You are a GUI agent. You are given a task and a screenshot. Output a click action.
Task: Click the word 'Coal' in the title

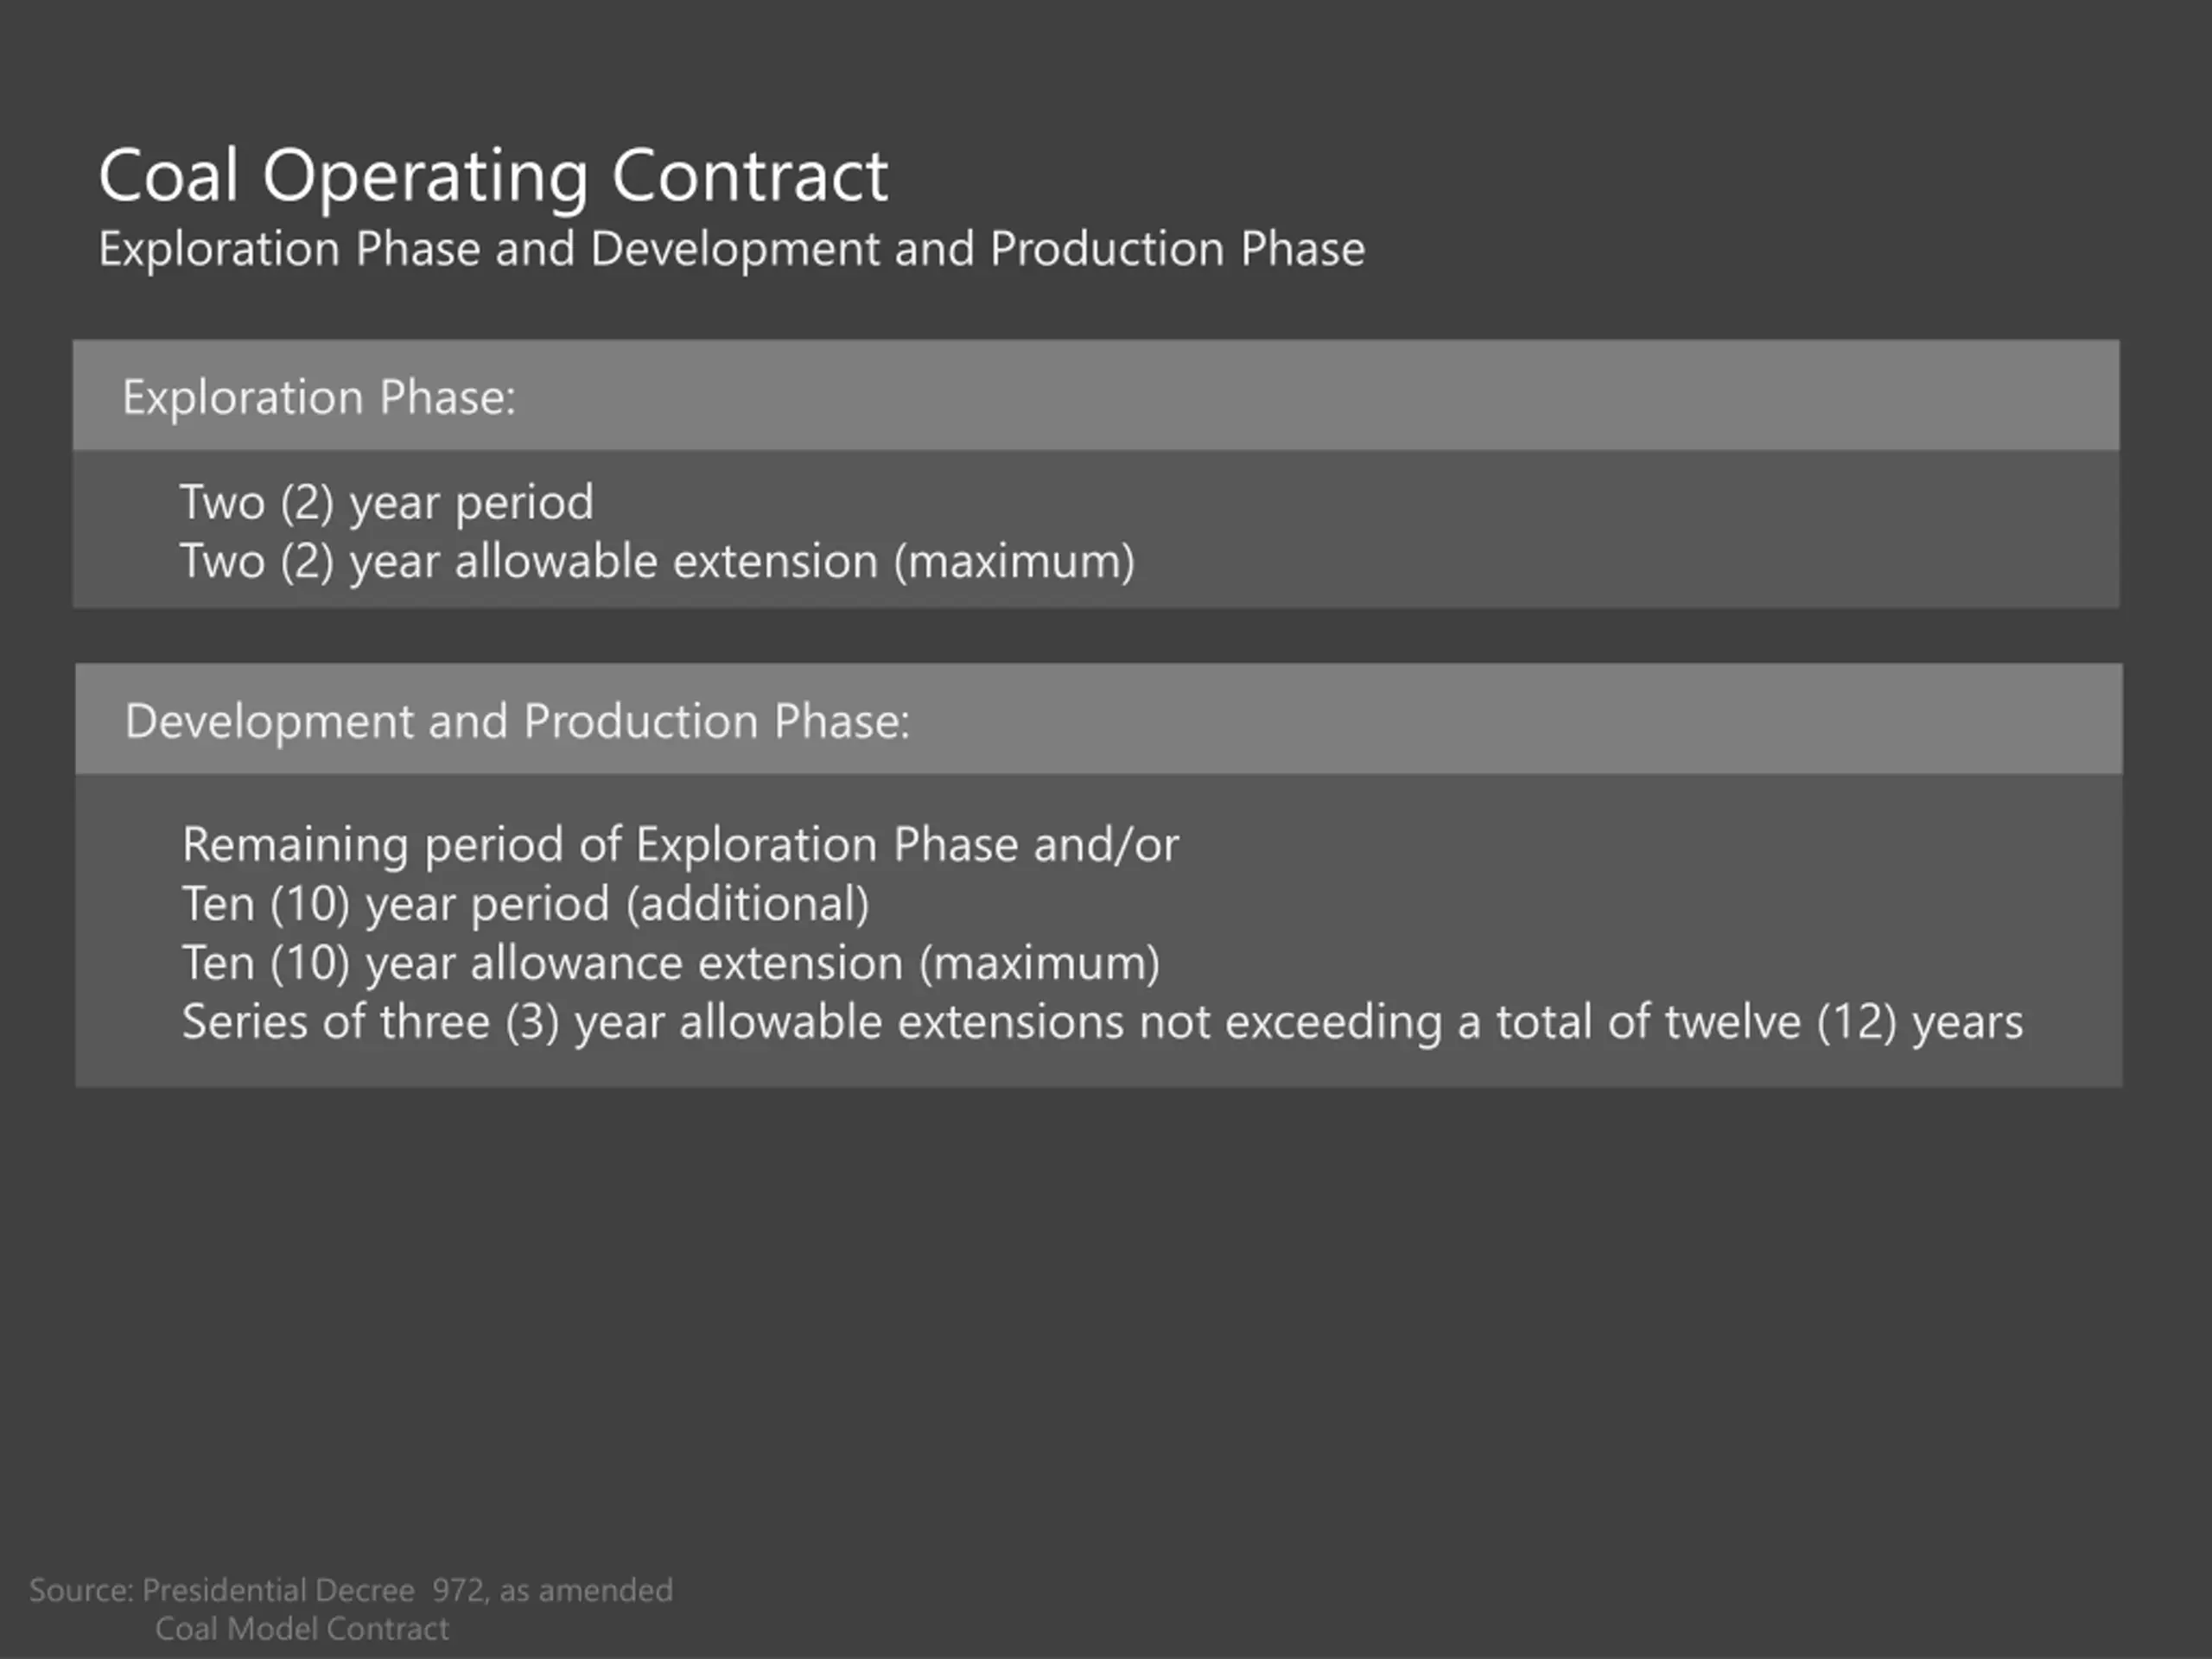point(169,177)
